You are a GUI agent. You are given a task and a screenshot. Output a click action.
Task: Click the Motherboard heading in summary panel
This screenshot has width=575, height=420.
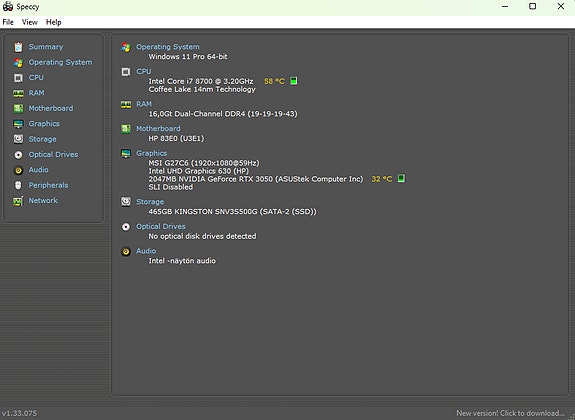158,129
